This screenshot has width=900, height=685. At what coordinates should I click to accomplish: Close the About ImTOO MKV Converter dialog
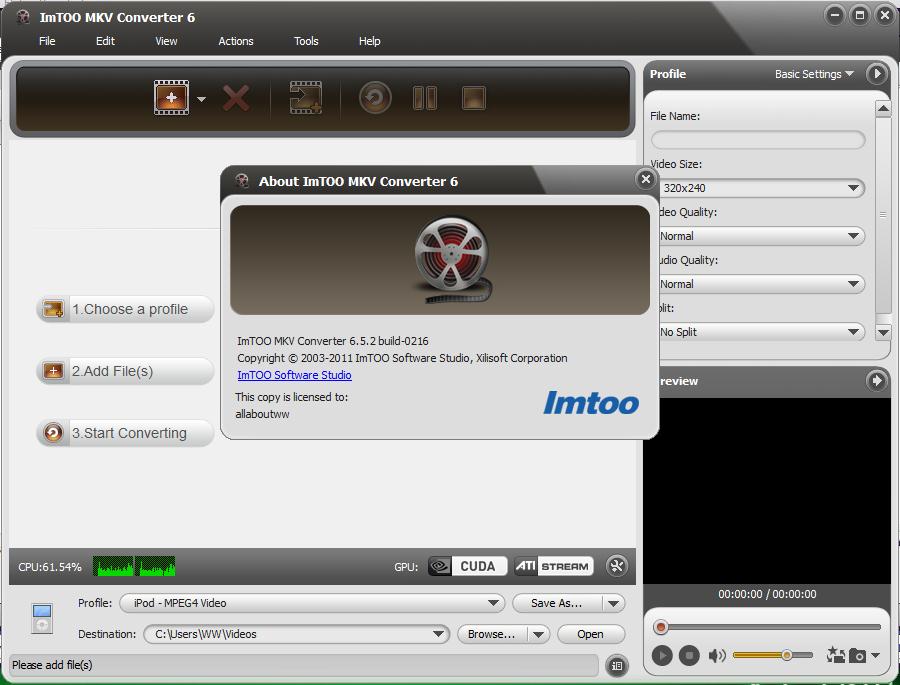[x=646, y=179]
